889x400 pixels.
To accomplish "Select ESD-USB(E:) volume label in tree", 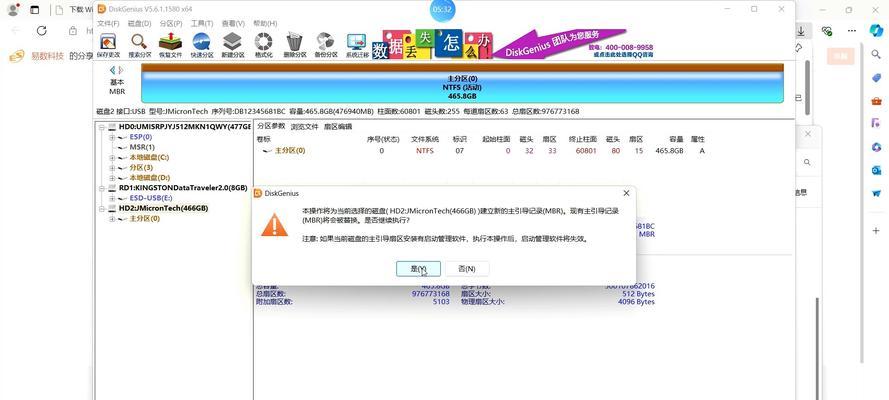I will tap(151, 198).
